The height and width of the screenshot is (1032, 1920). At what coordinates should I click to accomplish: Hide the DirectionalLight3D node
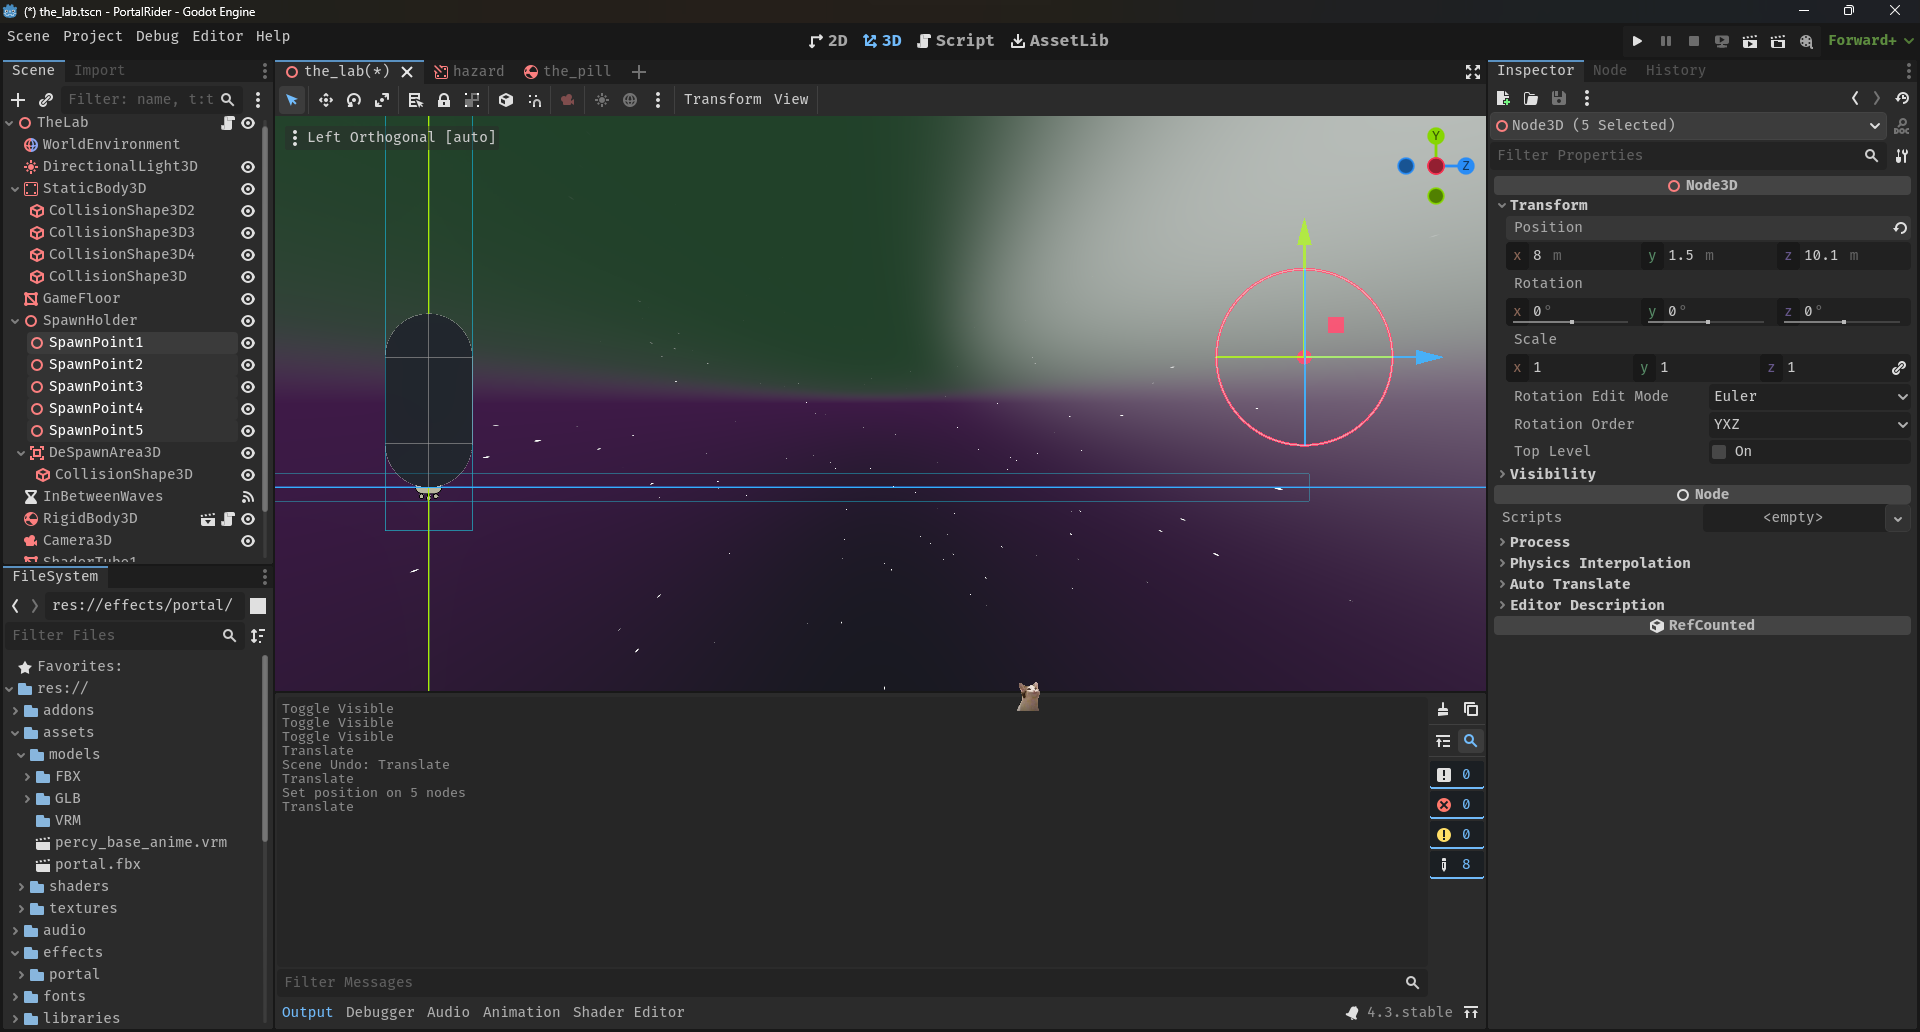coord(248,167)
